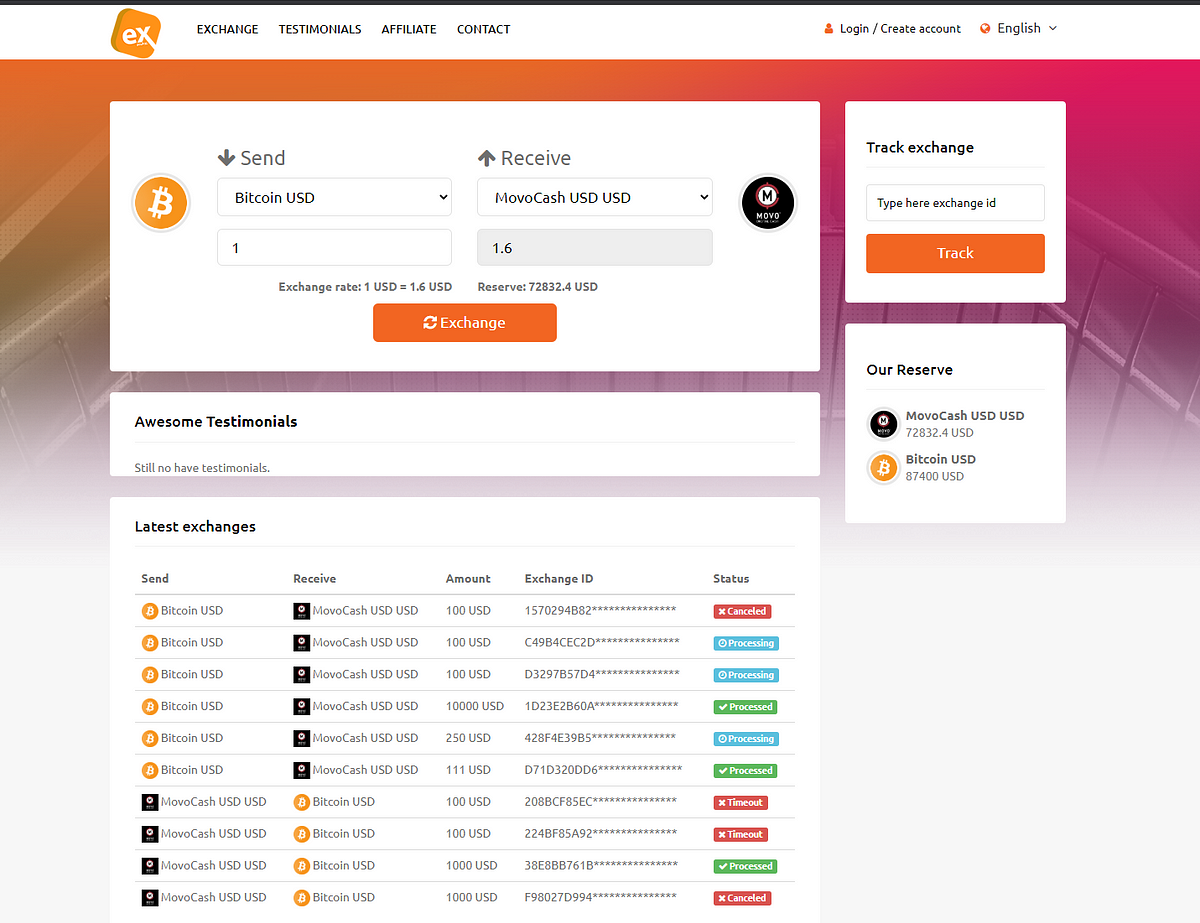Click the Exchange rate text under Send
Image resolution: width=1200 pixels, height=923 pixels.
coord(365,287)
